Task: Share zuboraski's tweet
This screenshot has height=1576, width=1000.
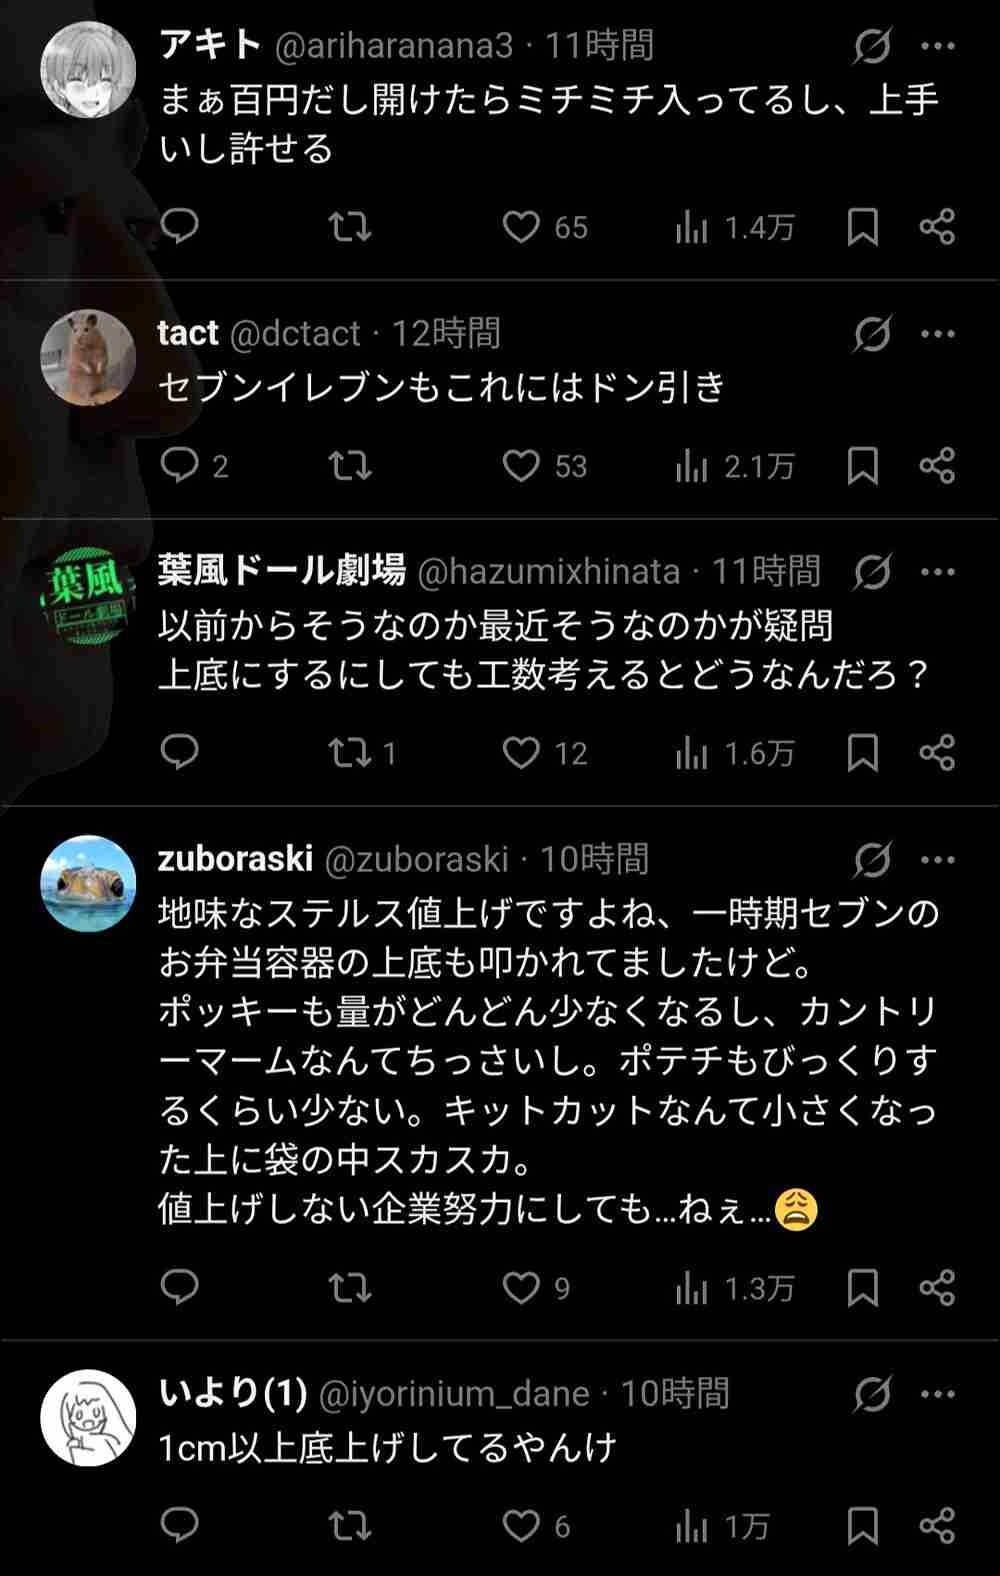Action: (937, 1288)
